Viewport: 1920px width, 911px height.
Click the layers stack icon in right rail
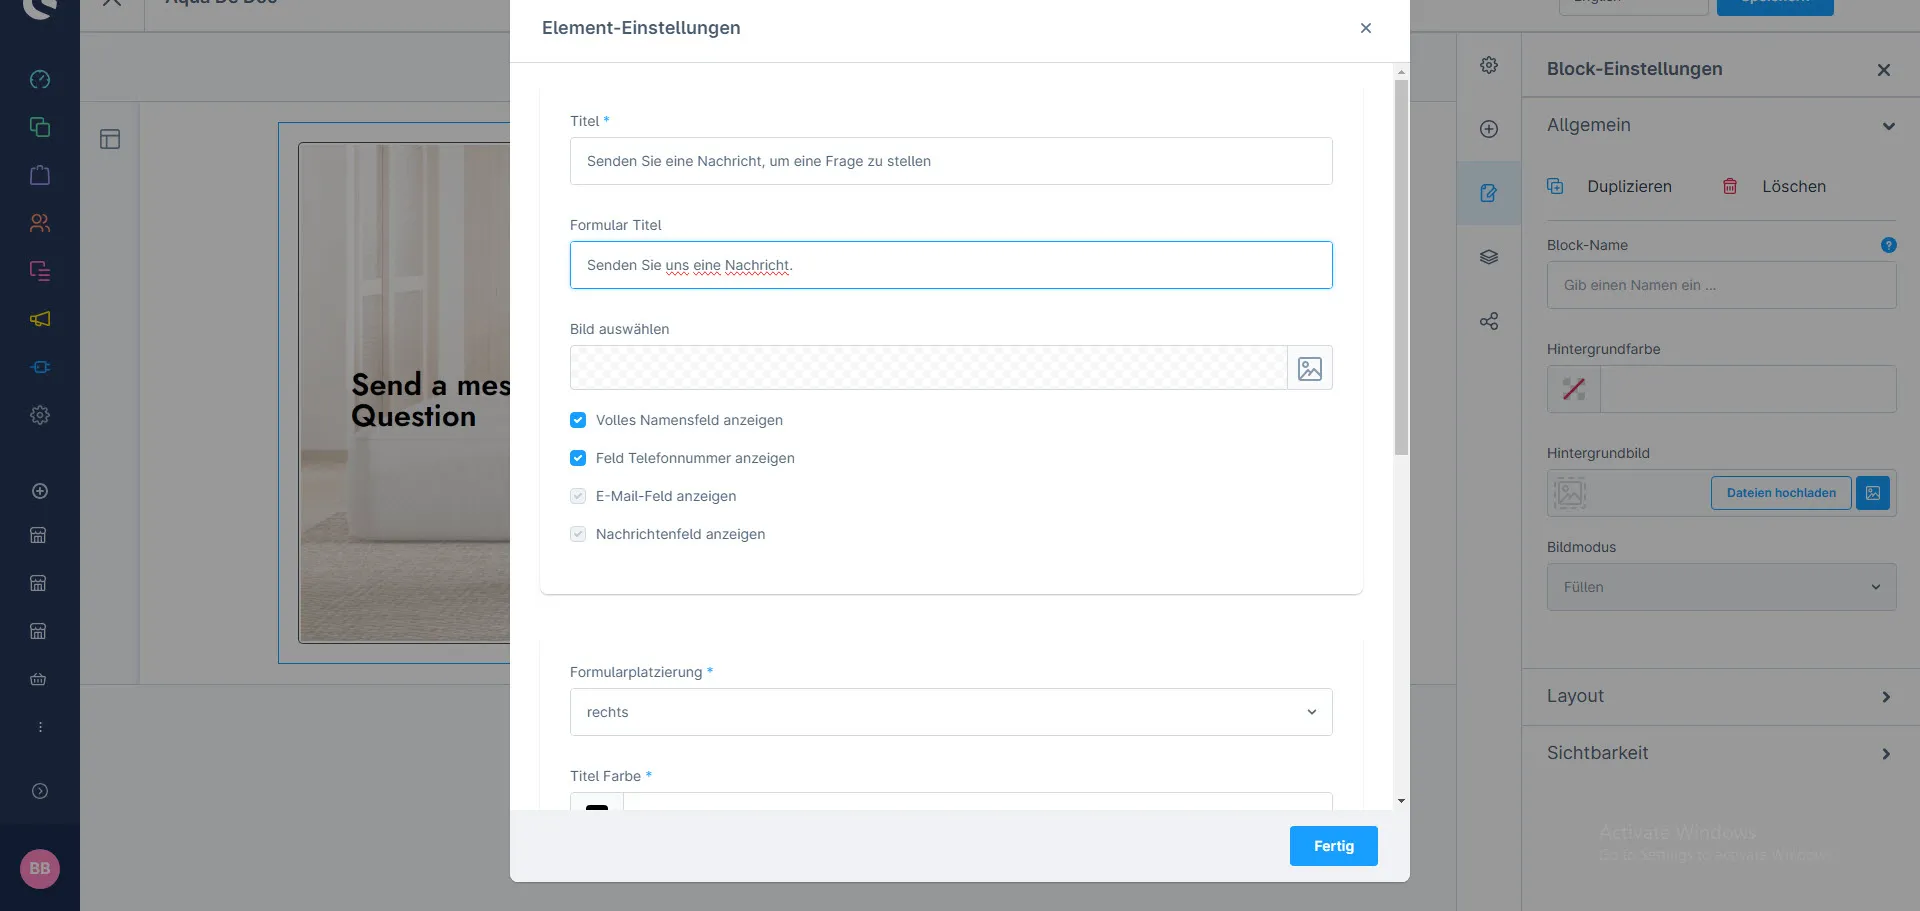pos(1488,257)
